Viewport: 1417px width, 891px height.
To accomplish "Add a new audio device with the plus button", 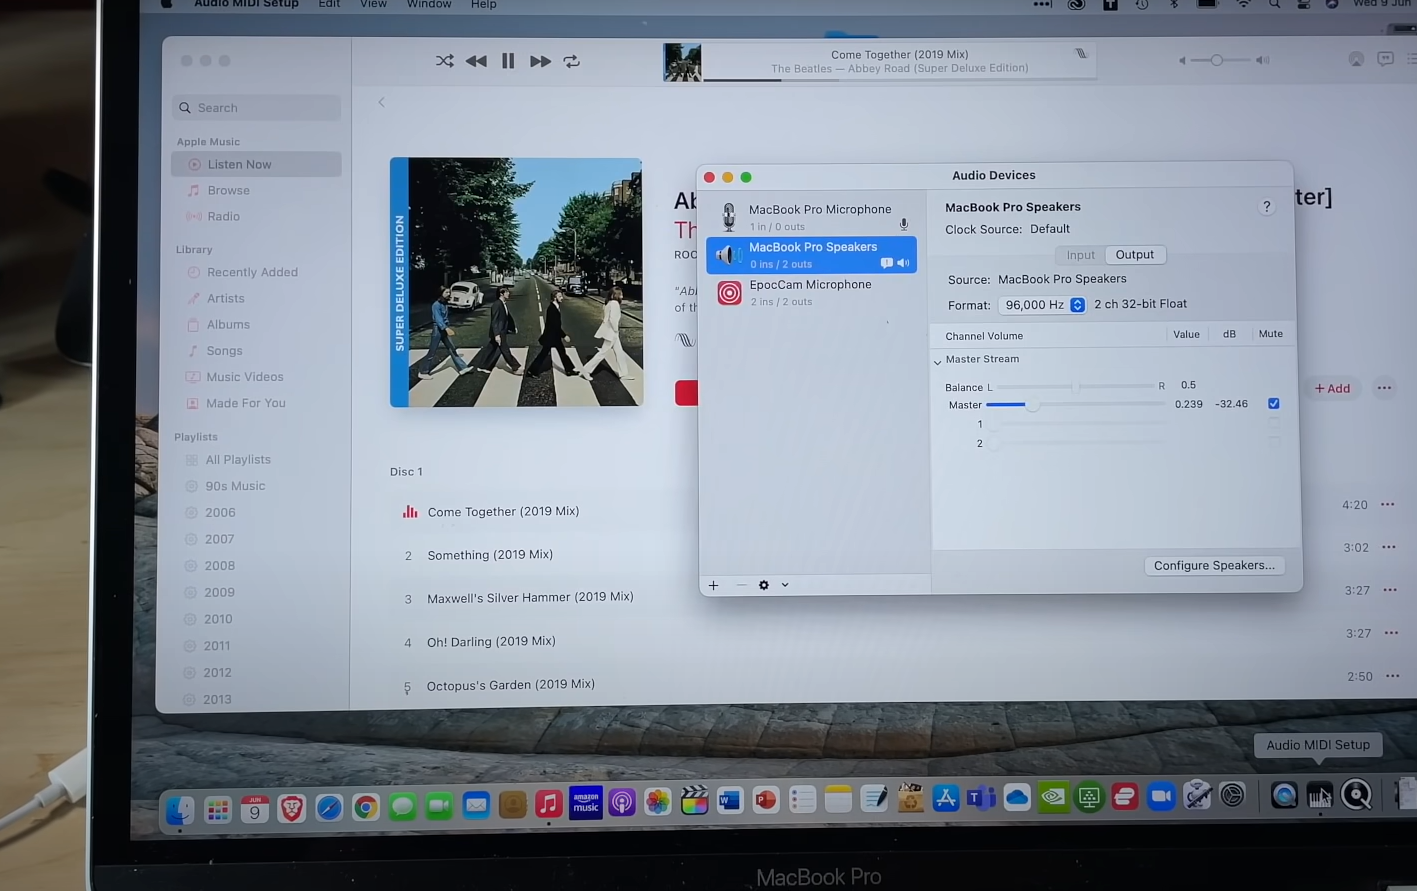I will pos(713,585).
